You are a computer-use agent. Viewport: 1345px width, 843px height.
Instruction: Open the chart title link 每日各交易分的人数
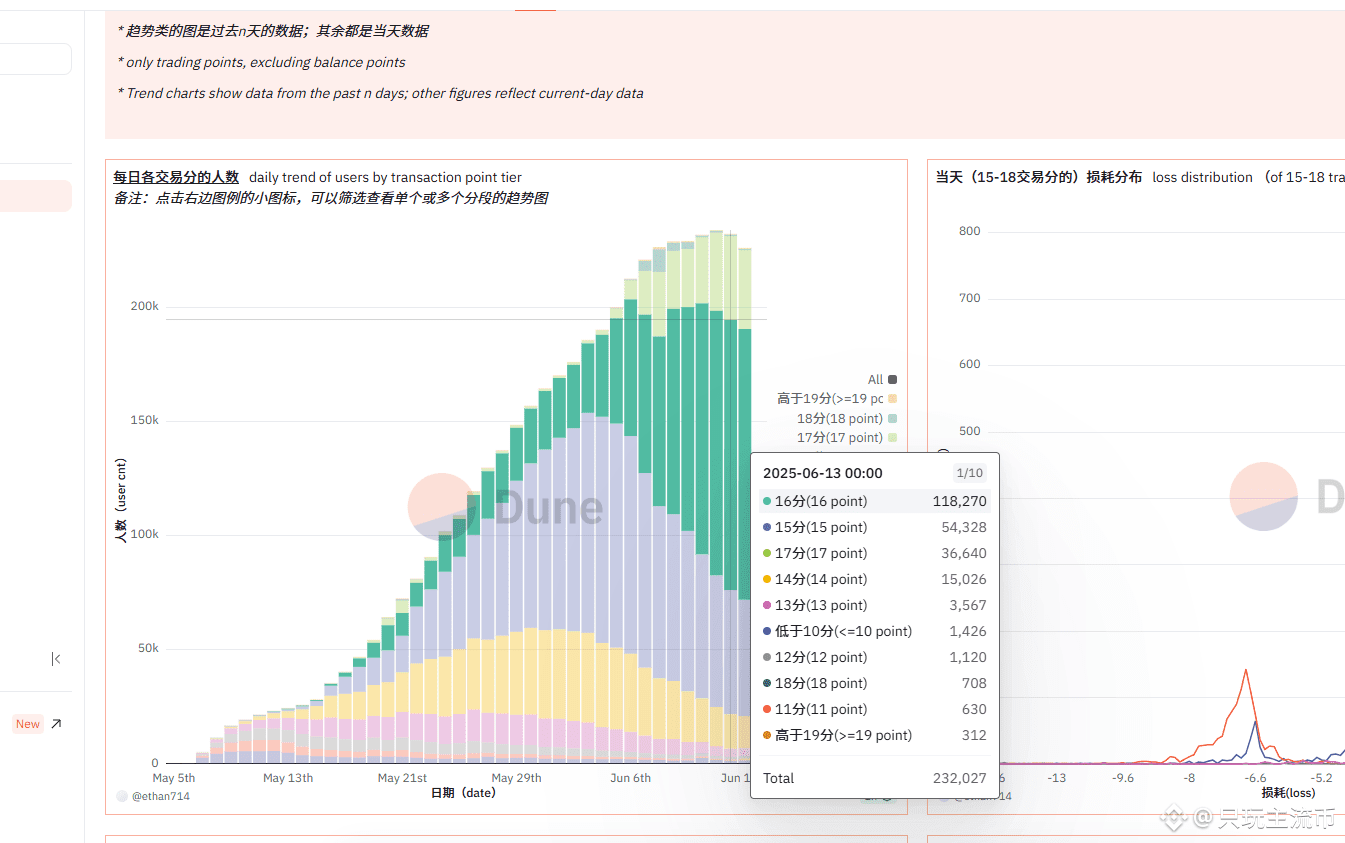176,177
